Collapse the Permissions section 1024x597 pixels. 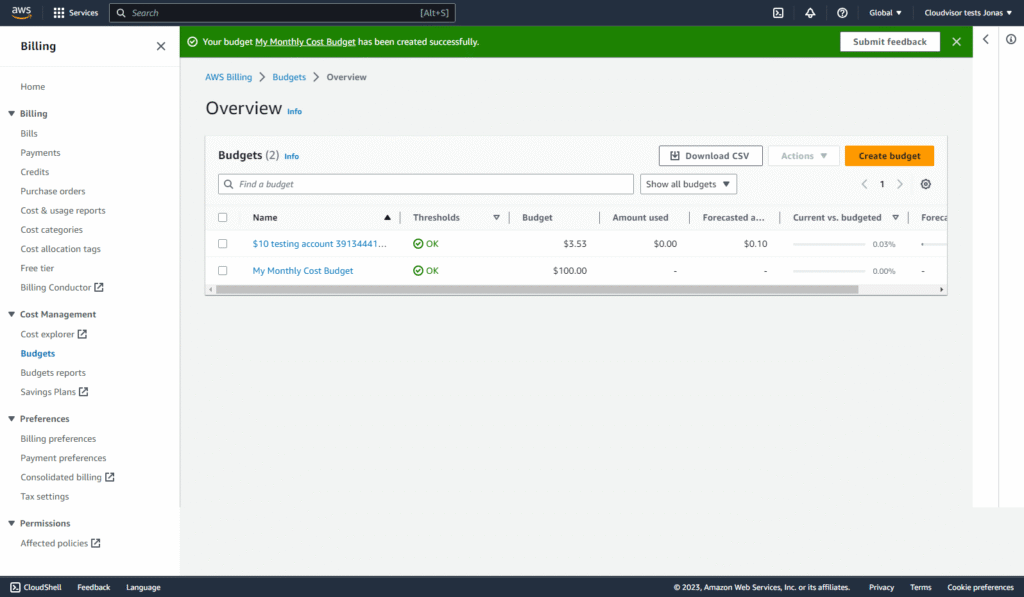coord(11,523)
